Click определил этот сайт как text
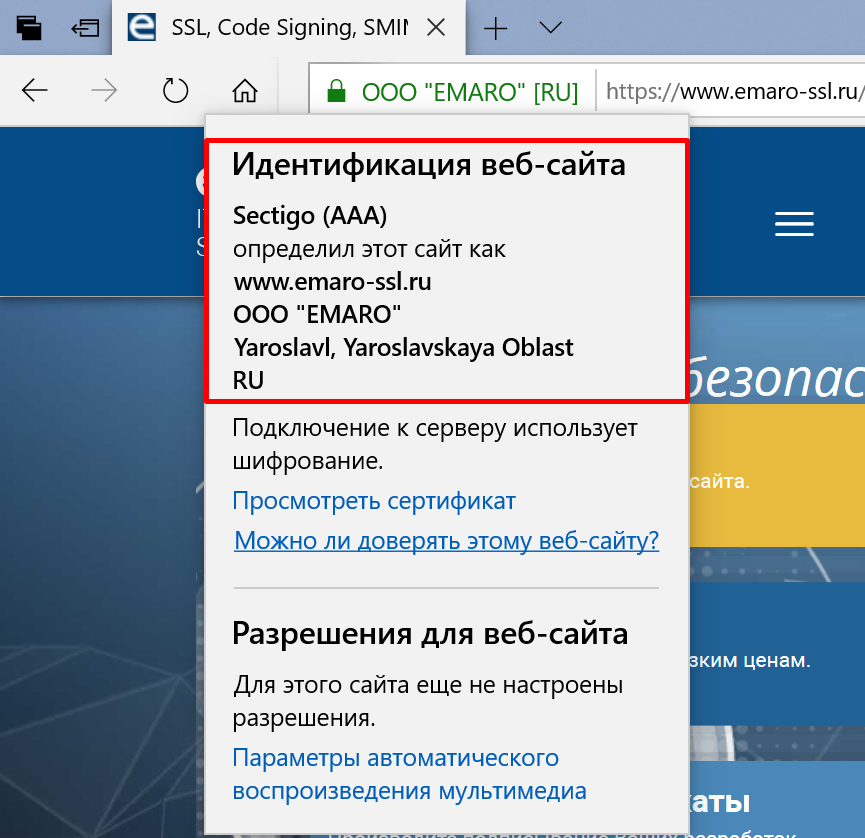Image resolution: width=865 pixels, height=838 pixels. pyautogui.click(x=369, y=249)
